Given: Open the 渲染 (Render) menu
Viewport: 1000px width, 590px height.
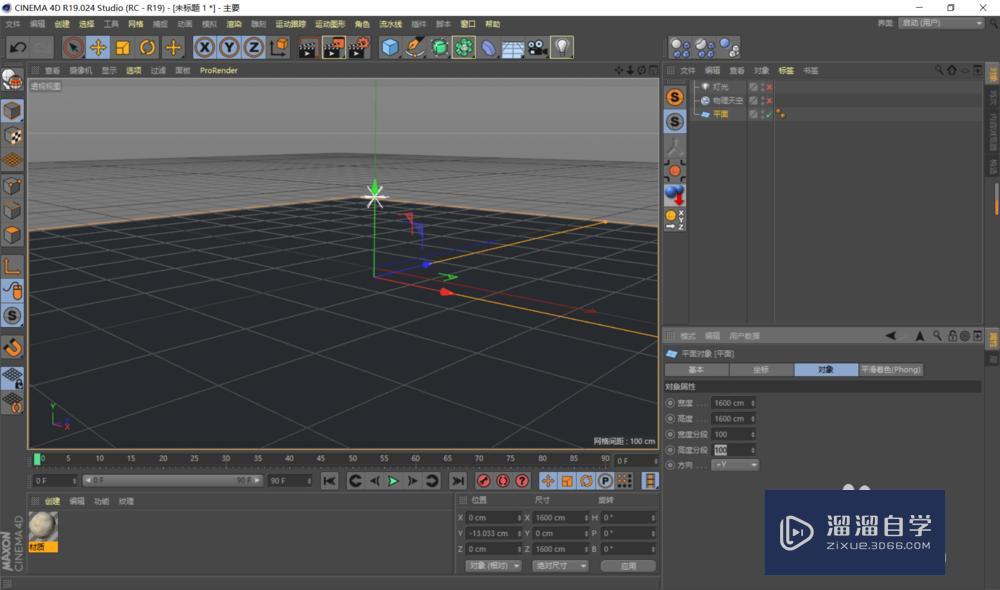Looking at the screenshot, I should (234, 24).
